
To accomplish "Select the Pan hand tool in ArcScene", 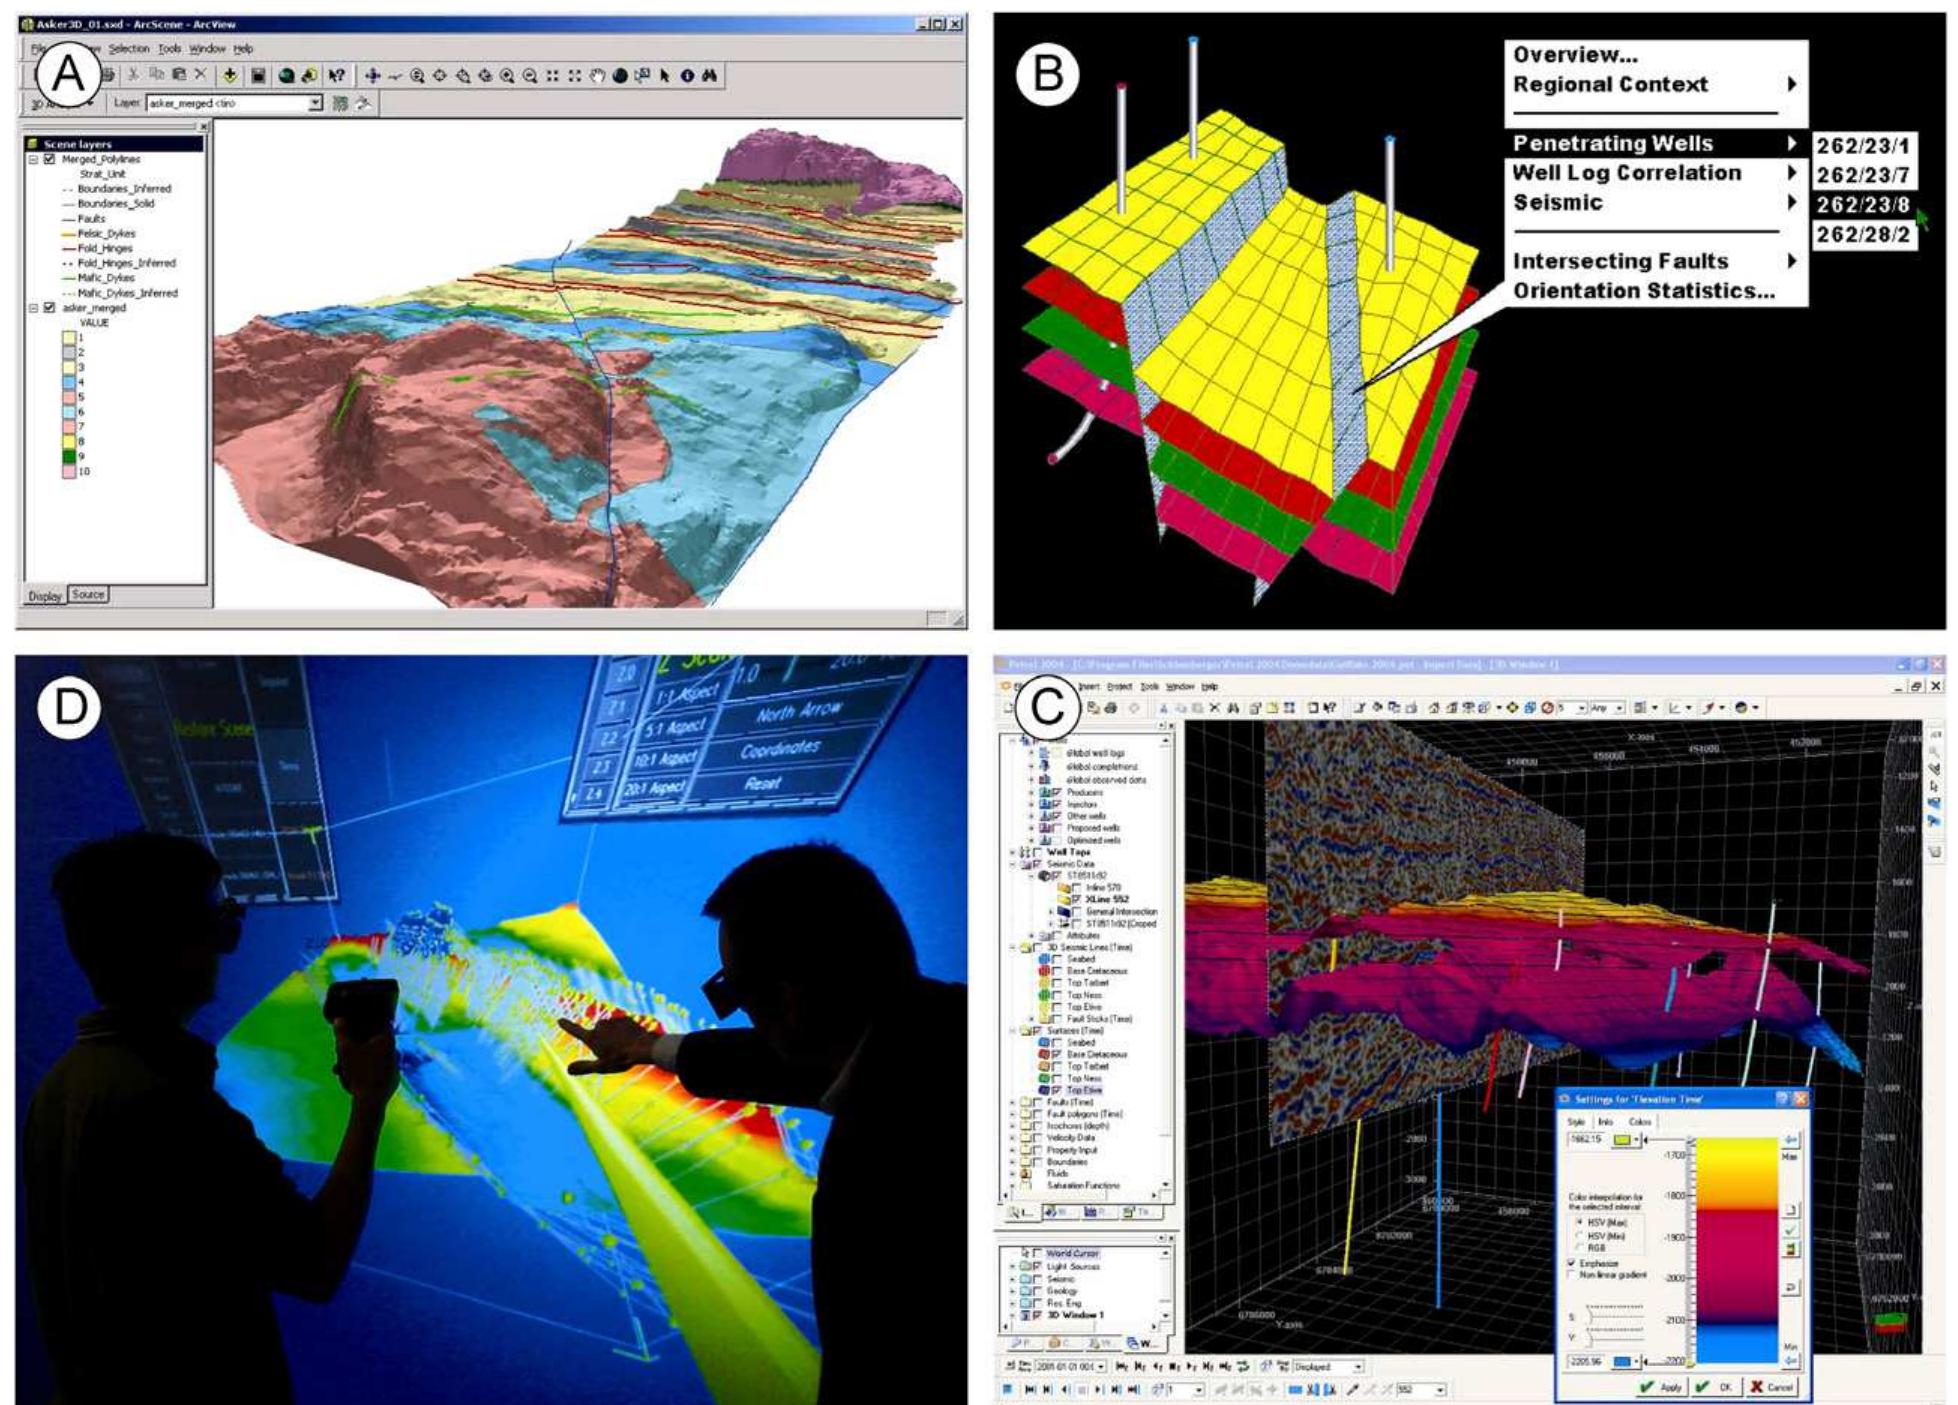I will (x=598, y=76).
